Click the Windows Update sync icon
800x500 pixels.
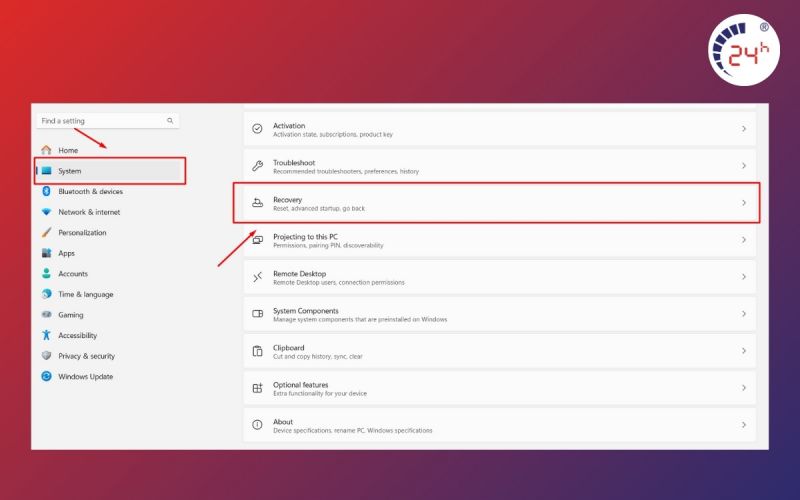click(46, 377)
